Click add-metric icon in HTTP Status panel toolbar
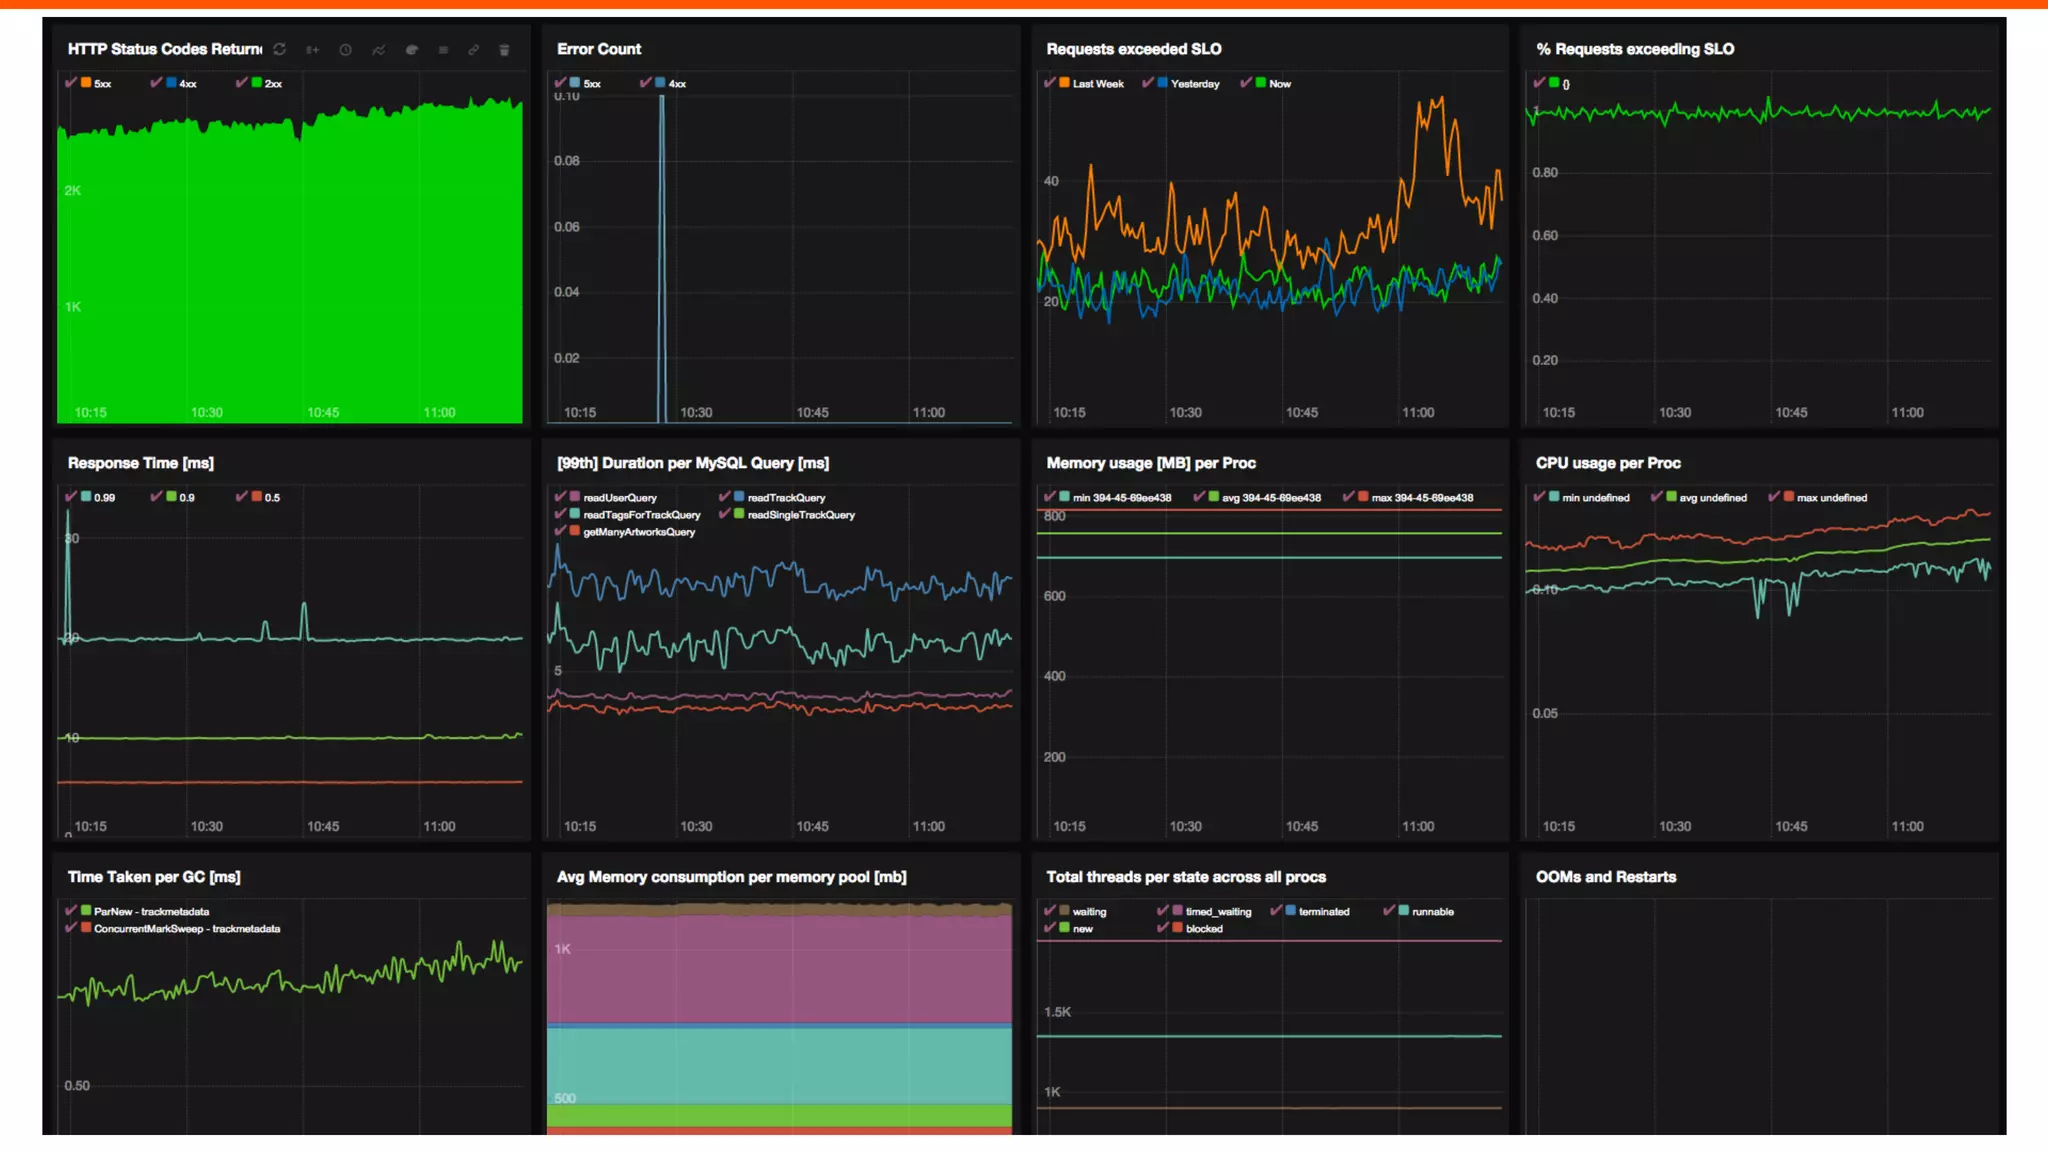 pos(313,49)
